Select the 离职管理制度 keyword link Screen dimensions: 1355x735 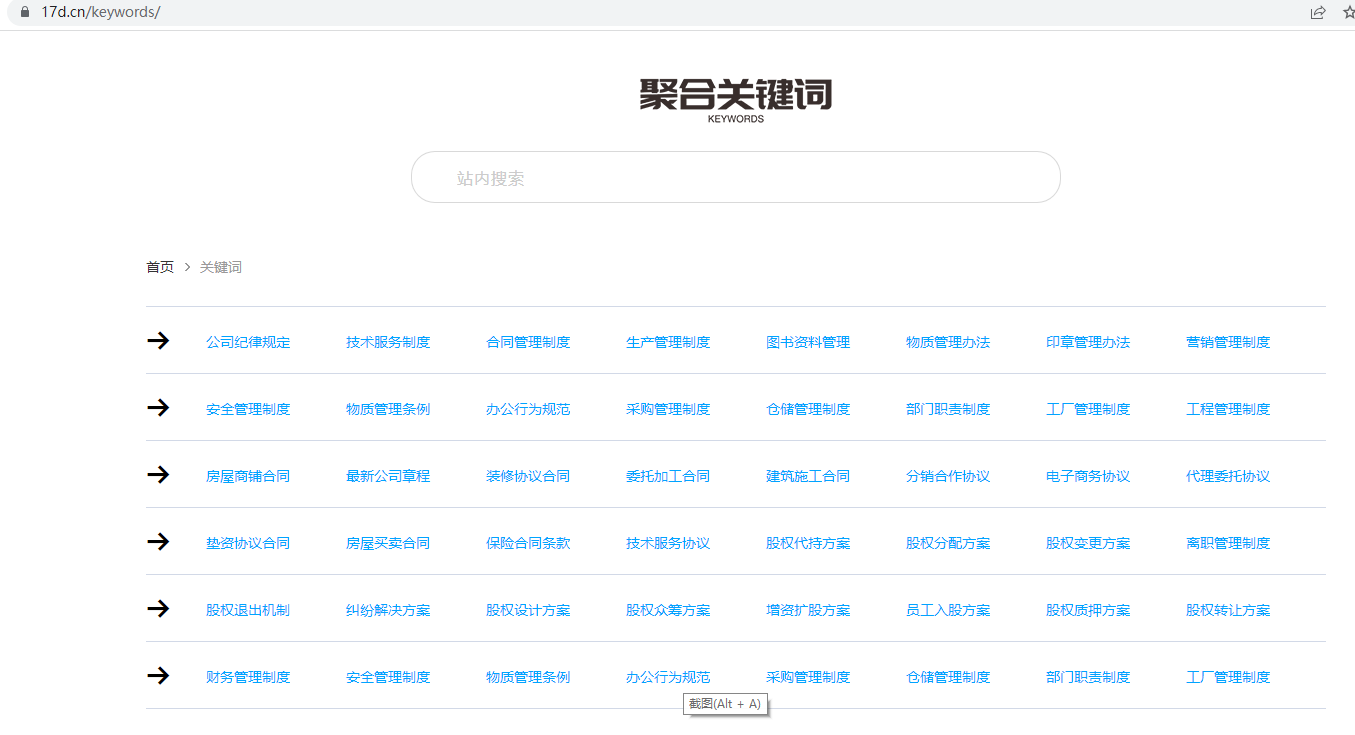tap(1228, 543)
